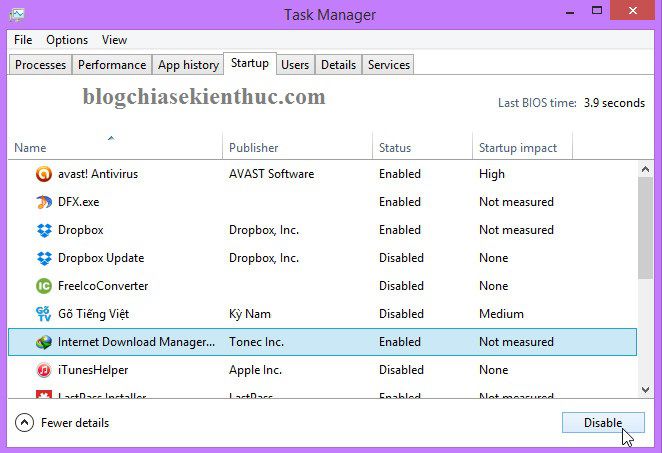The width and height of the screenshot is (662, 453).
Task: Click the Dropbox icon in Dropbox row
Action: pos(43,230)
